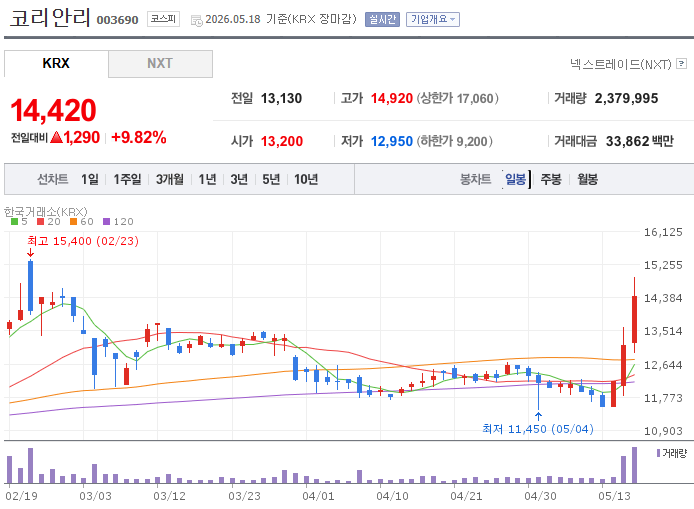Click the 하한가 9,200 lower limit text

(455, 141)
